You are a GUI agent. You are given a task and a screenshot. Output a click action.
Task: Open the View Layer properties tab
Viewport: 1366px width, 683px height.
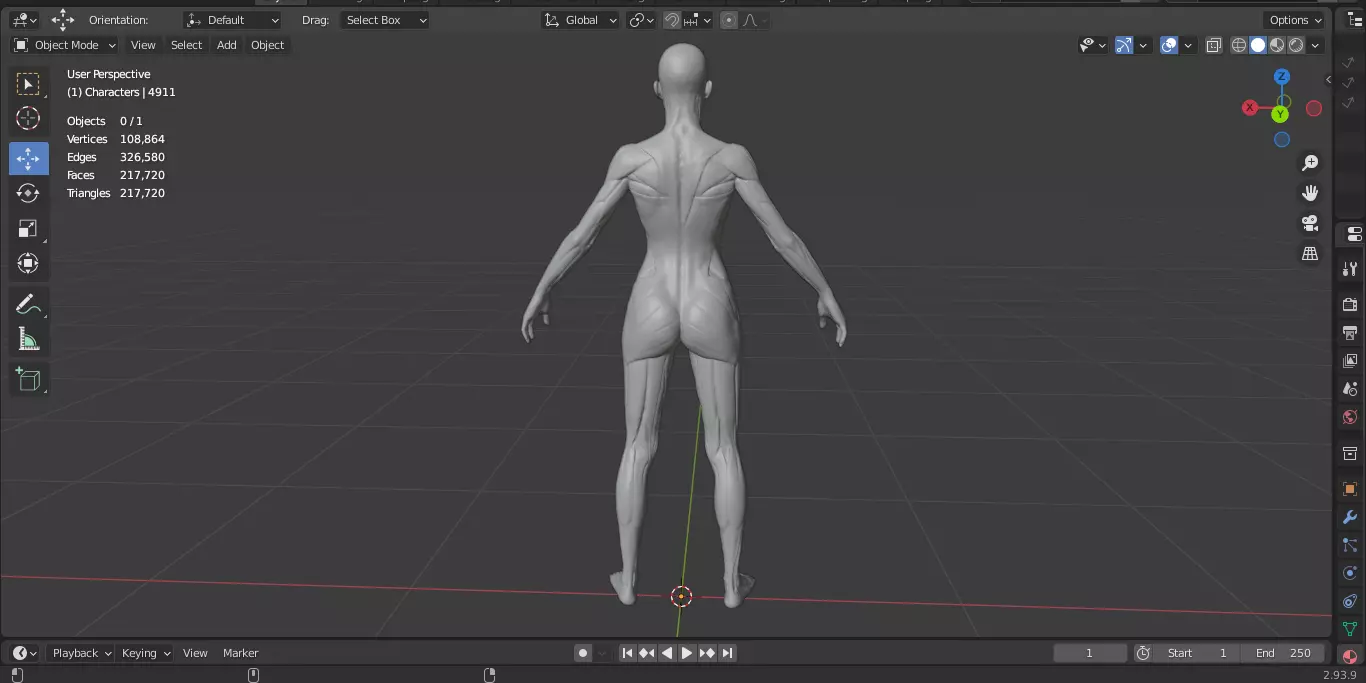[x=1350, y=360]
